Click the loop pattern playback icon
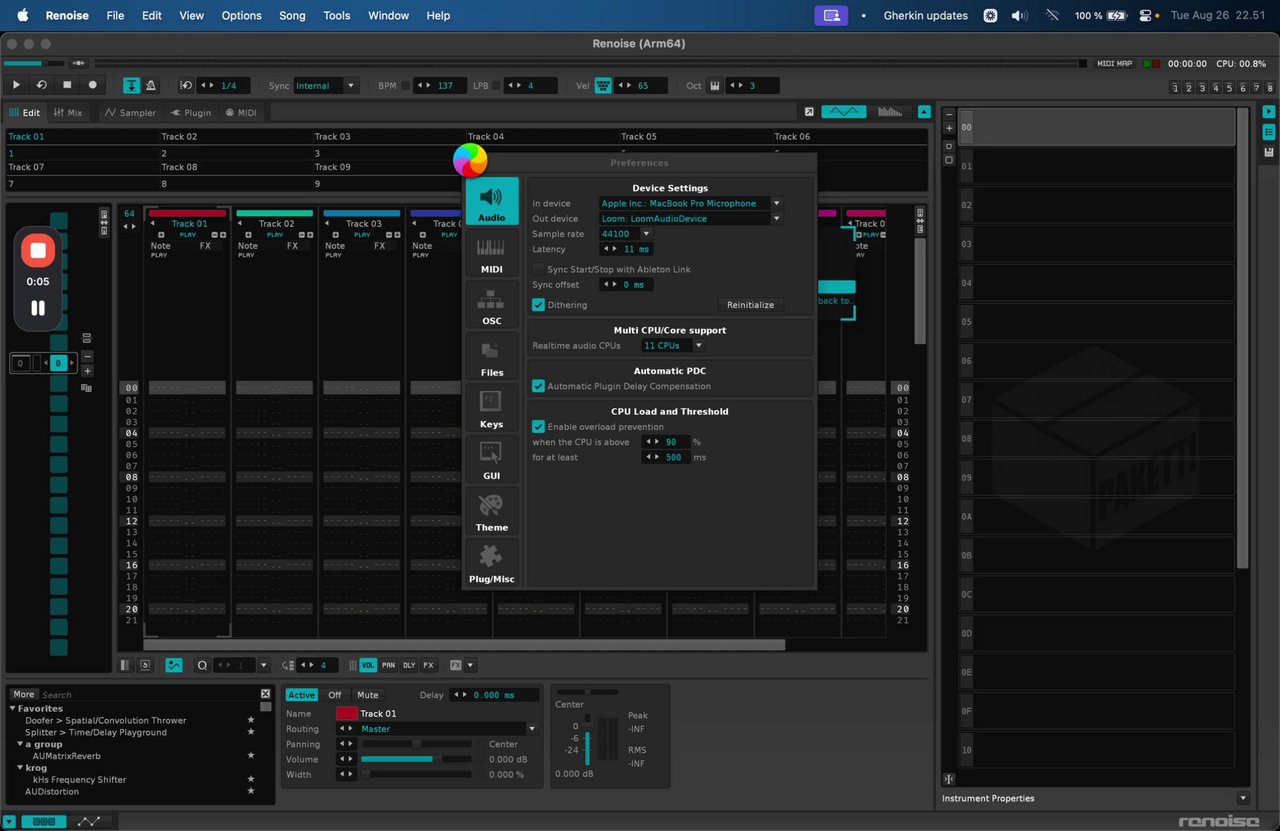Image resolution: width=1280 pixels, height=831 pixels. click(x=41, y=86)
